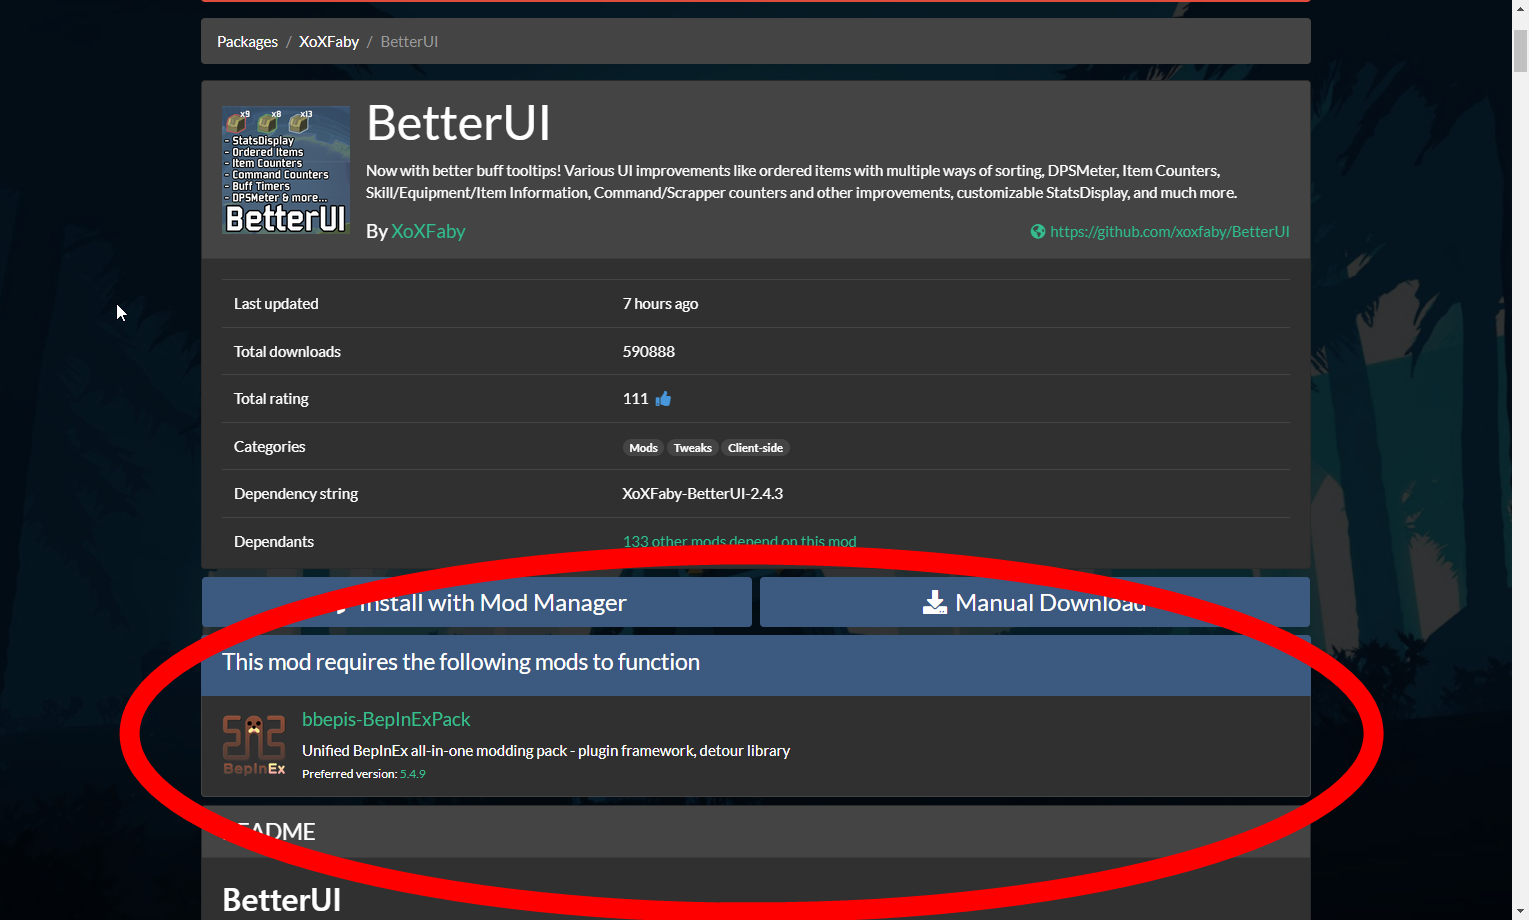This screenshot has height=920, width=1529.
Task: Open the bbepis-BepInExPack dependency link
Action: pyautogui.click(x=386, y=719)
